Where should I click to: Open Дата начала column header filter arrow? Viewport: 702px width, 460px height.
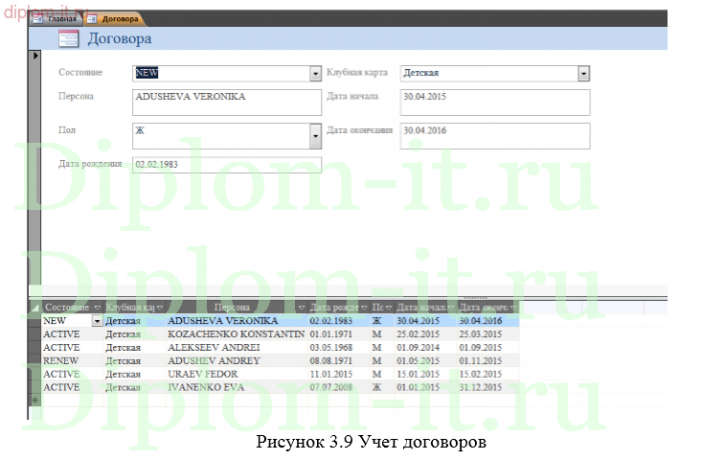click(451, 308)
